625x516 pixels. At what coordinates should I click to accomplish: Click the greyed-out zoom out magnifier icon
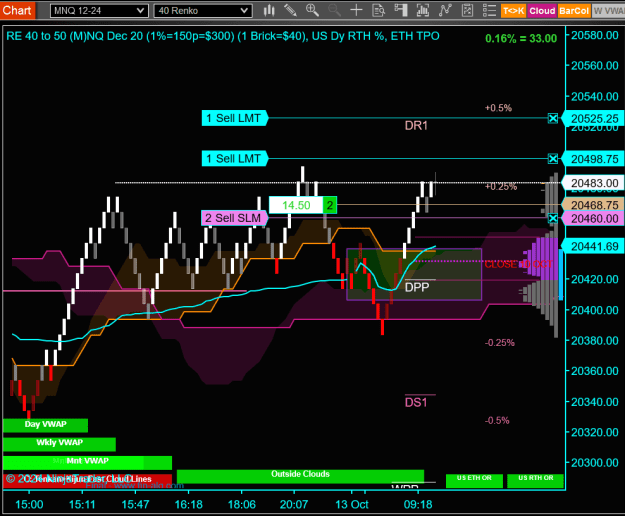coord(334,10)
